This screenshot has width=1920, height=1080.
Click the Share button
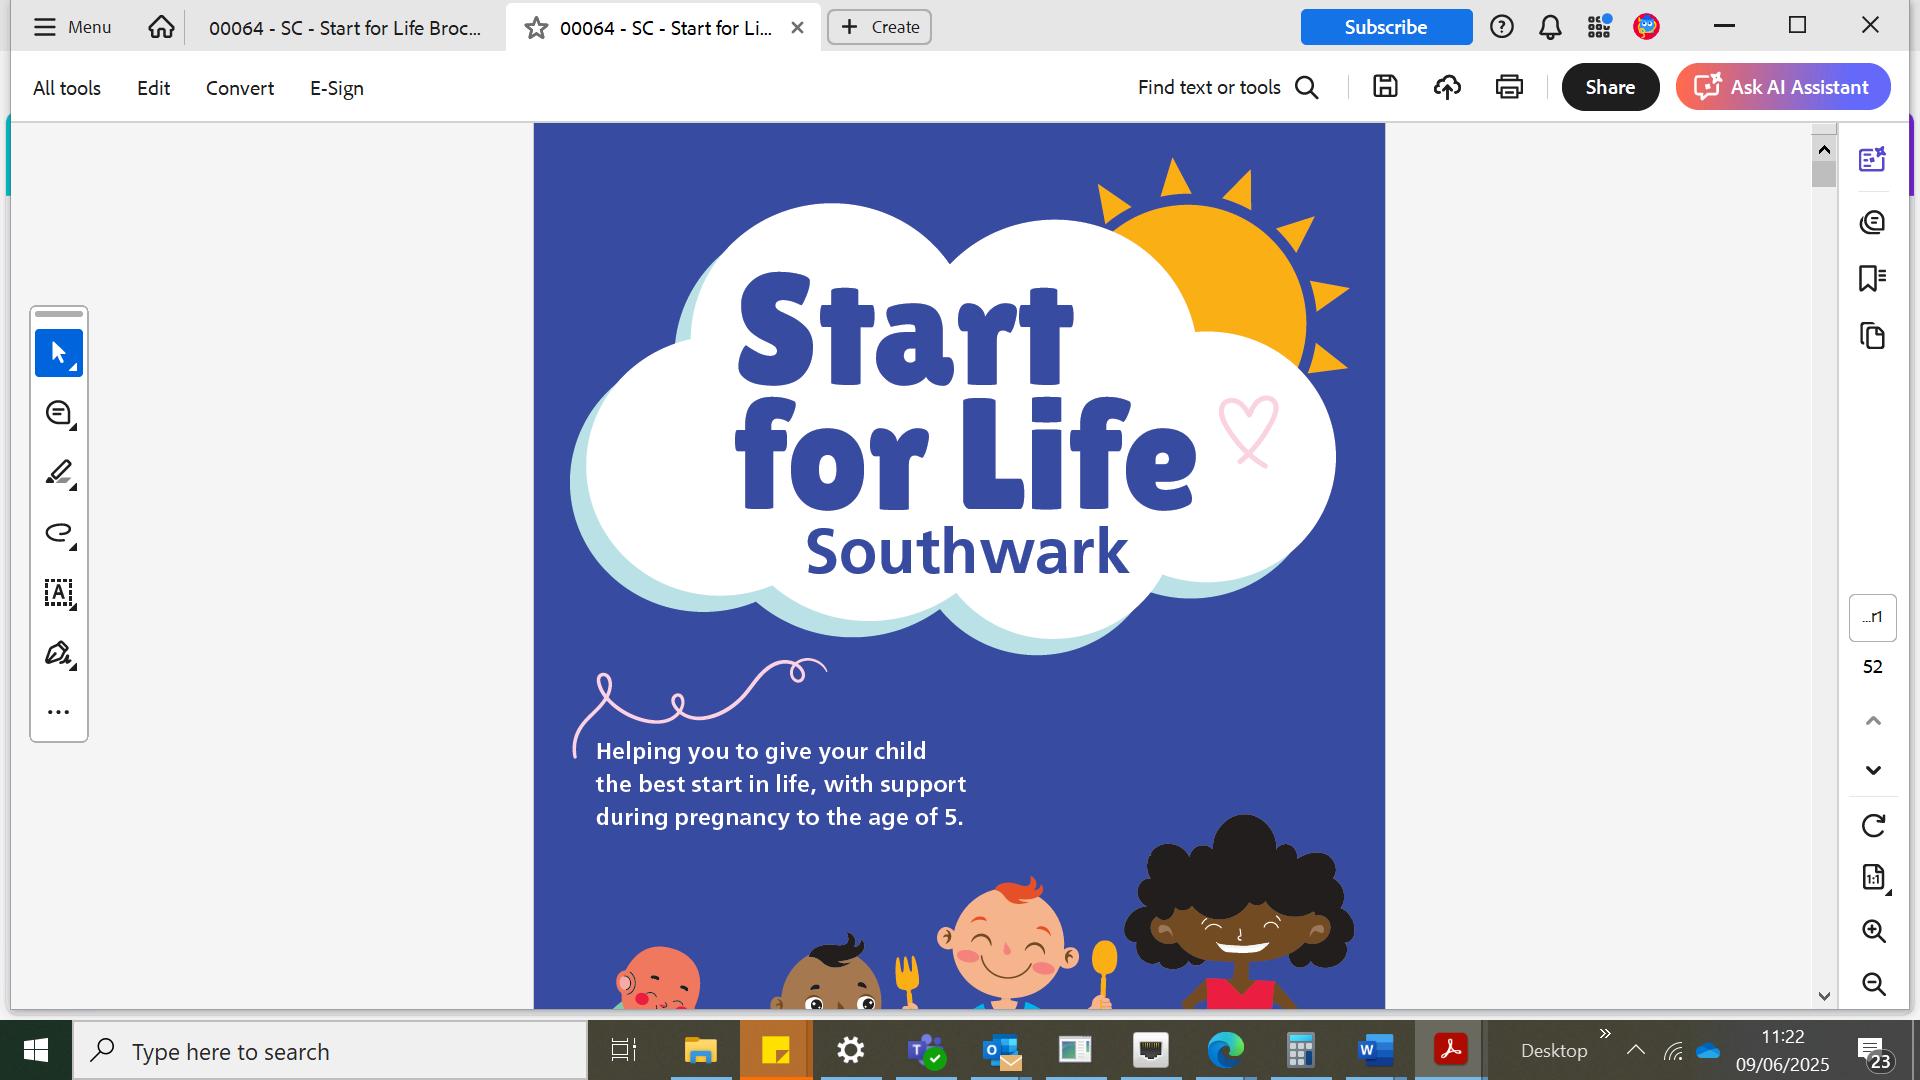(1609, 87)
